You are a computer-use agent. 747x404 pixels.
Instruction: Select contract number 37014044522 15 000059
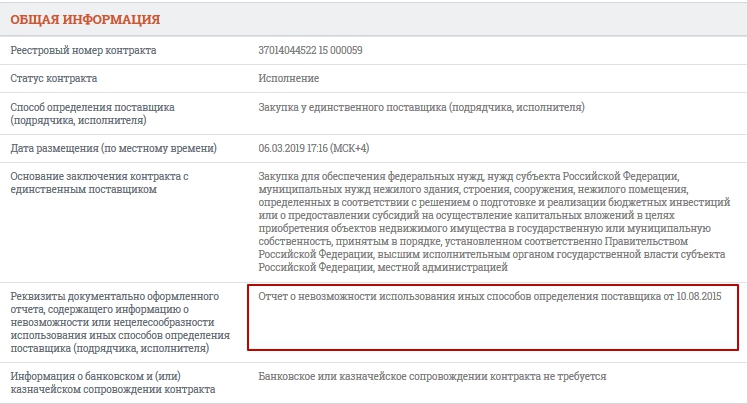point(310,50)
